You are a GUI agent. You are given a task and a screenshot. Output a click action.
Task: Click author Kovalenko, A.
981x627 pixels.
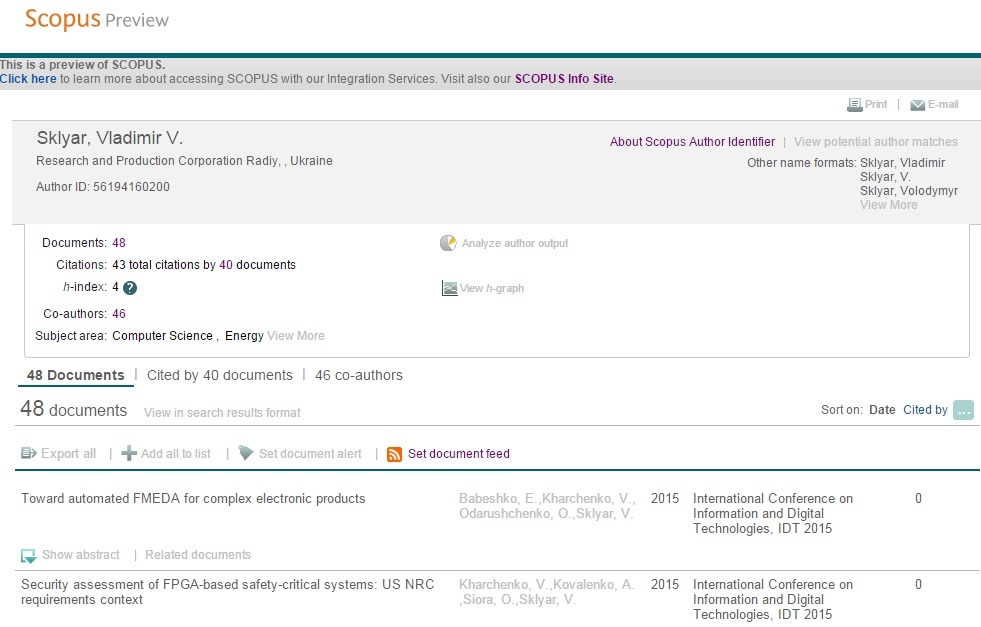pos(593,584)
